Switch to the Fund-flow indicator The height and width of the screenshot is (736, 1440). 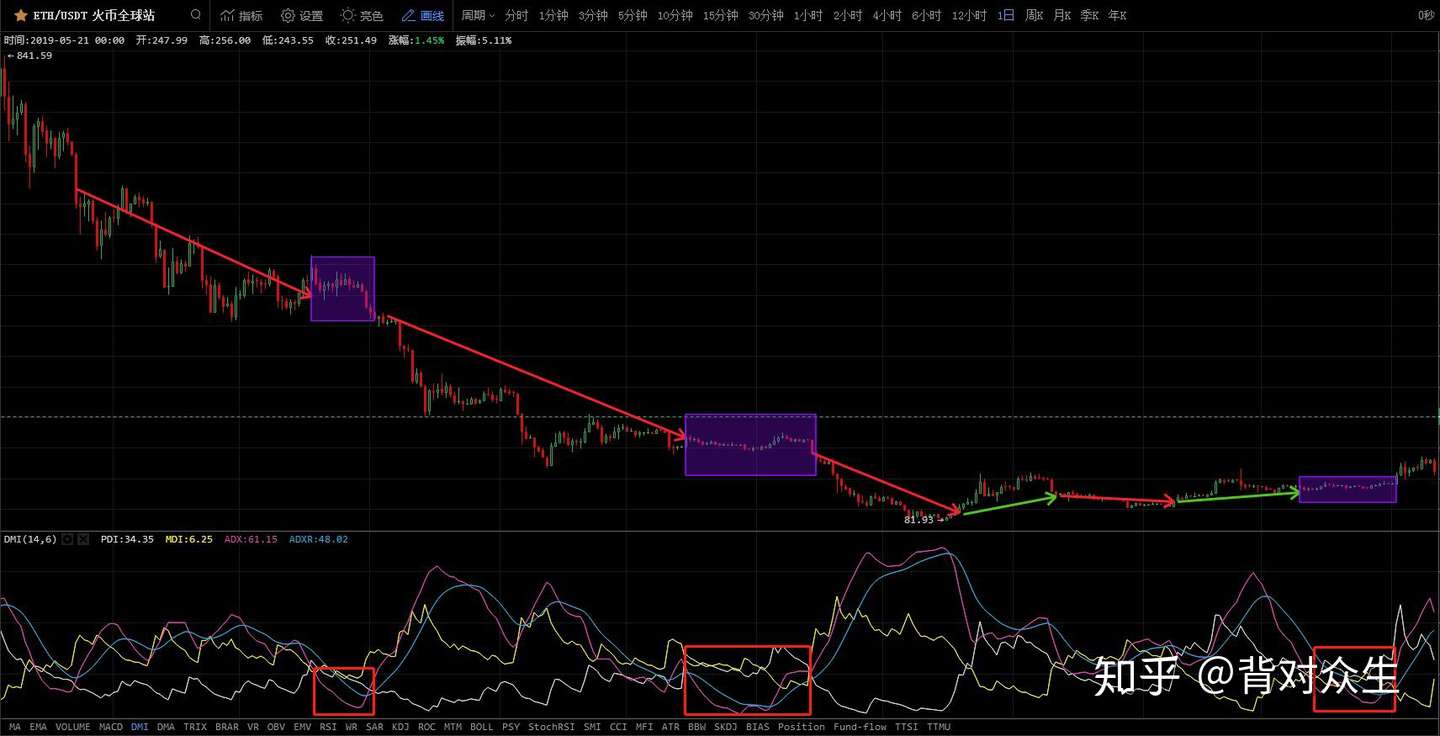point(860,727)
